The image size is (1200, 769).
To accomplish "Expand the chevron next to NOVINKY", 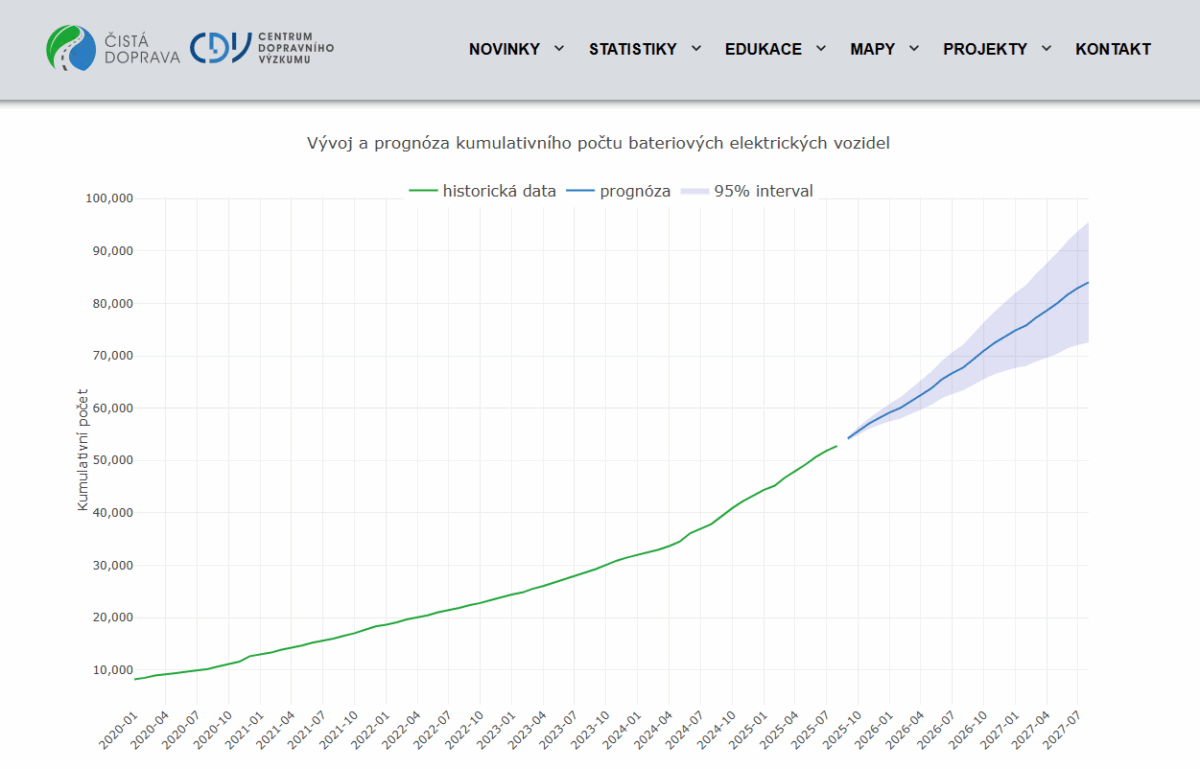I will (559, 48).
